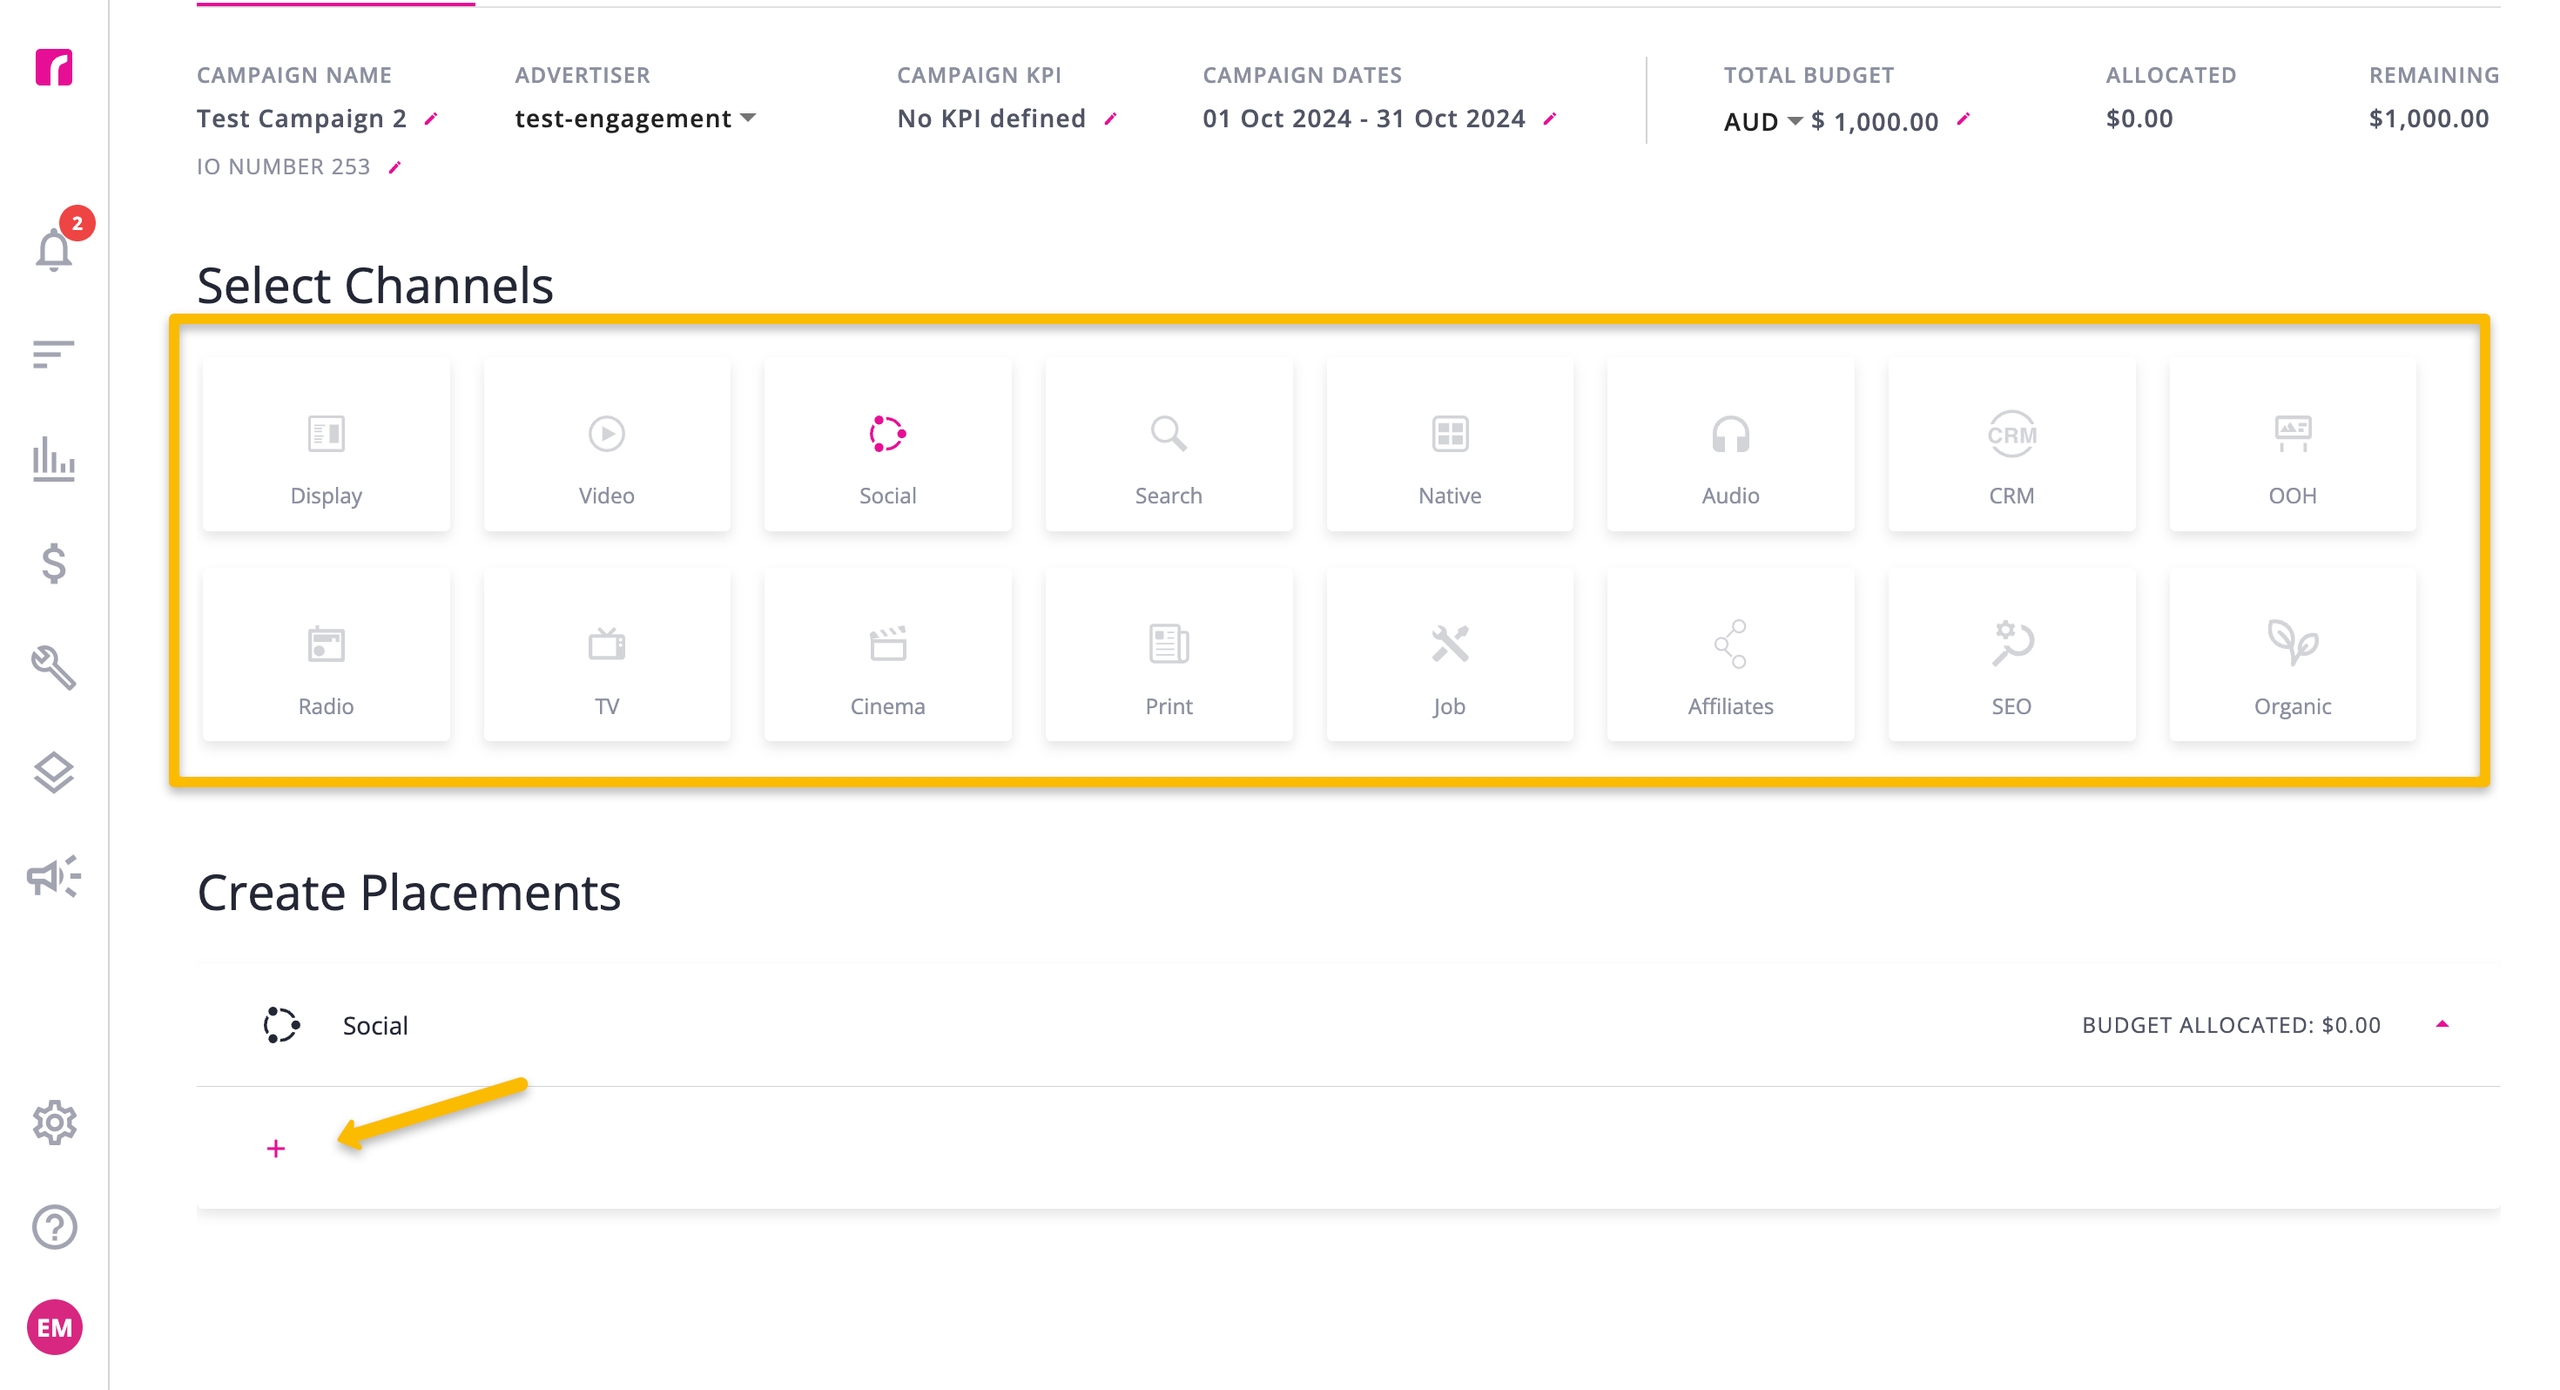Open the filter lines menu icon in sidebar
The image size is (2560, 1390).
point(54,354)
